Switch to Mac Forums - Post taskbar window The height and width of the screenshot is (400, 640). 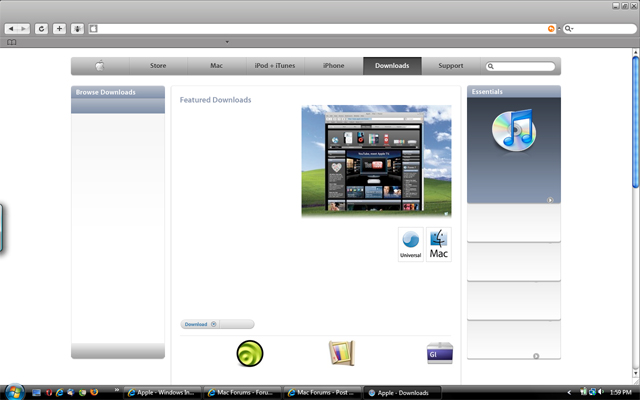point(322,393)
